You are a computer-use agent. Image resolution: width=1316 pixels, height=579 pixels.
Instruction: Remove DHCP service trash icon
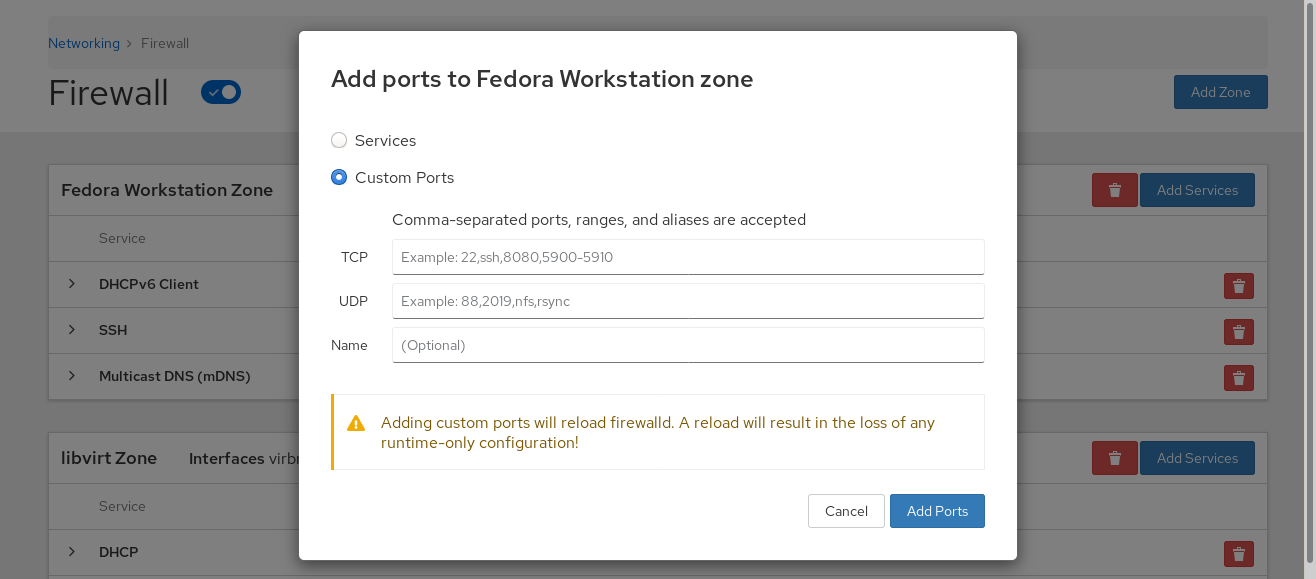tap(1238, 554)
